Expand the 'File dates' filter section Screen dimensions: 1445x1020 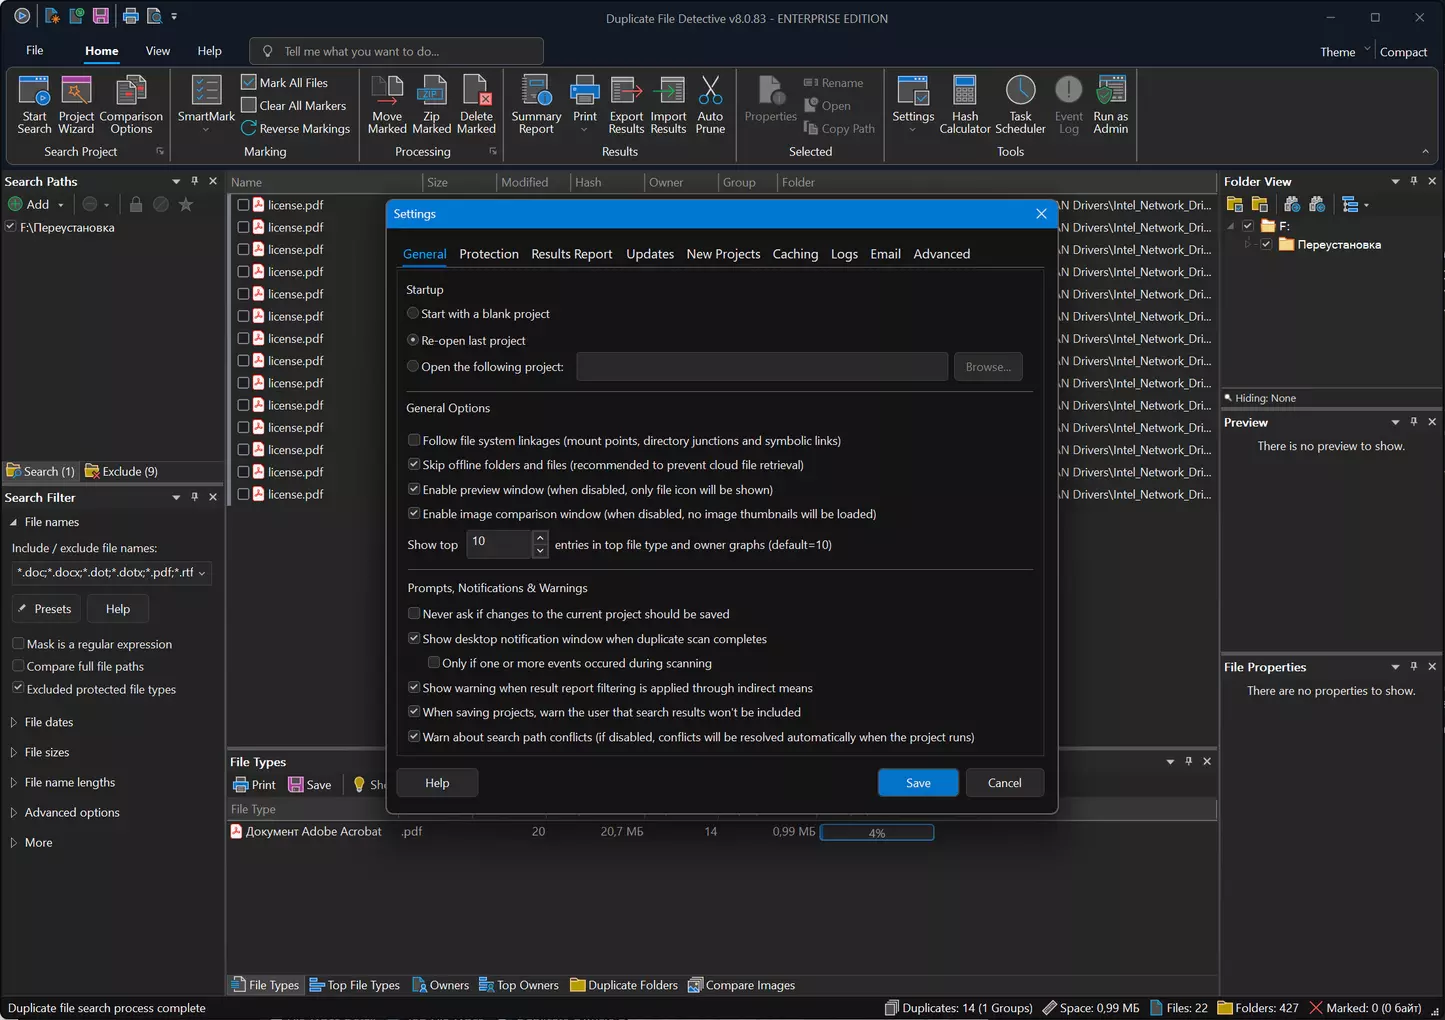[14, 722]
